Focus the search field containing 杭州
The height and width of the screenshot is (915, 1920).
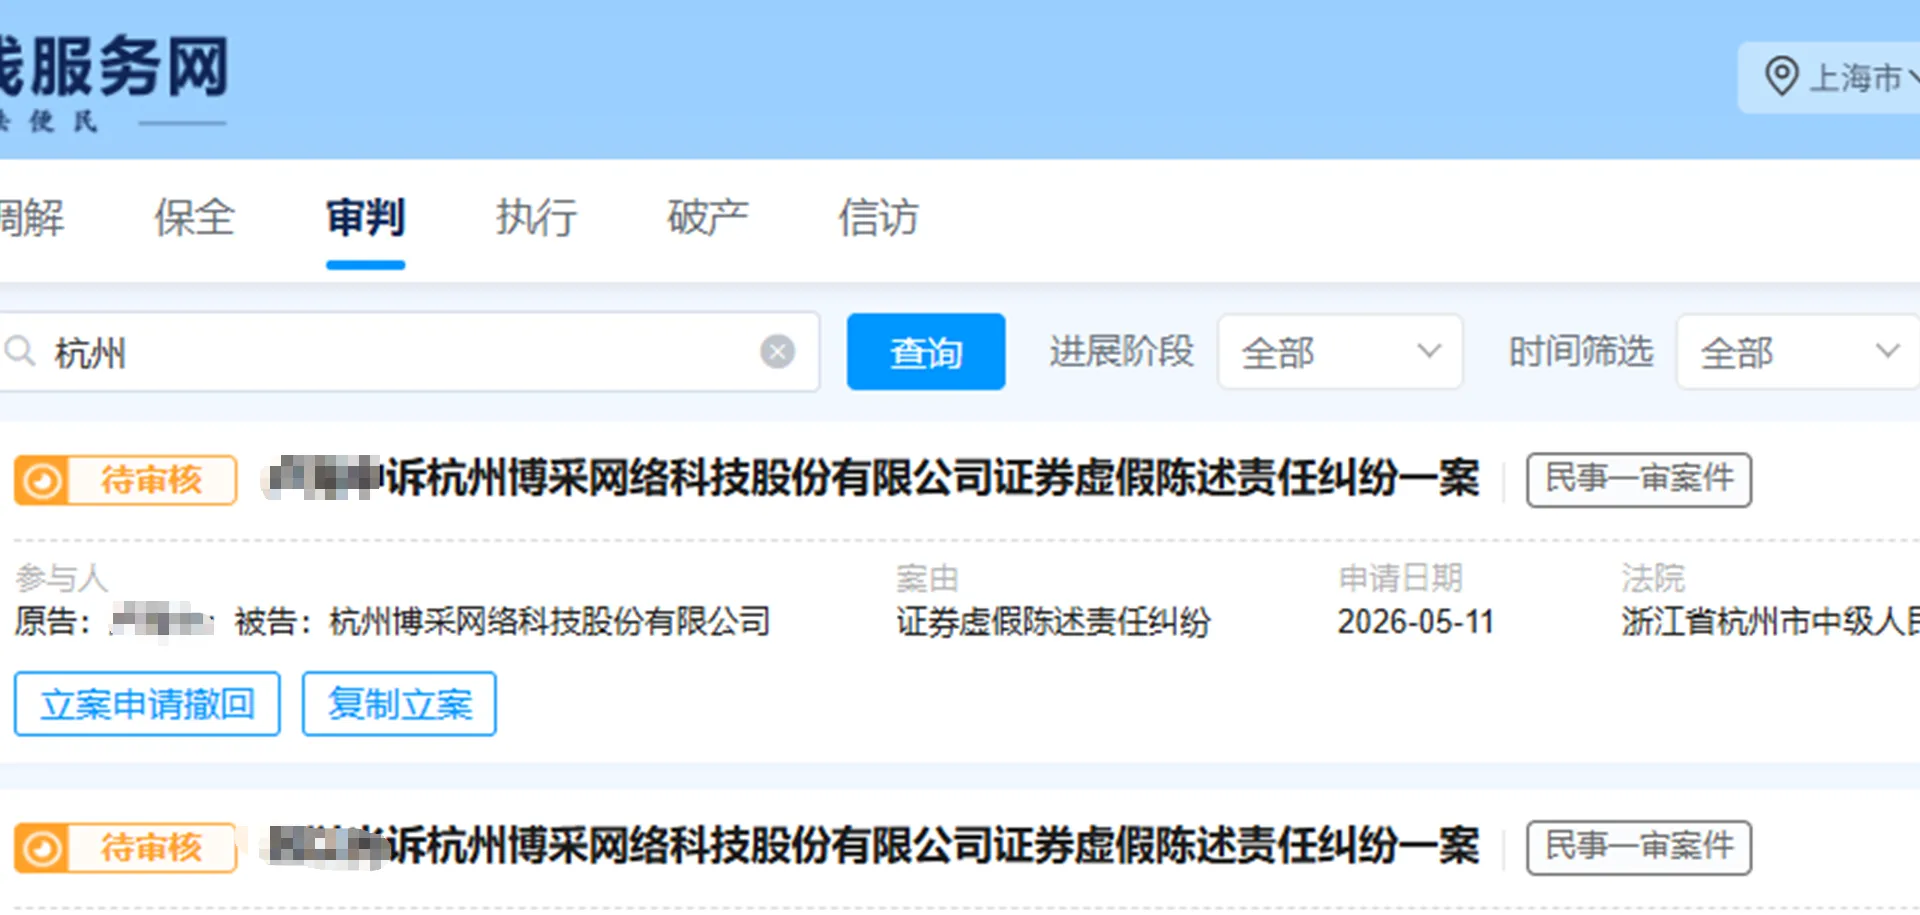[x=410, y=352]
